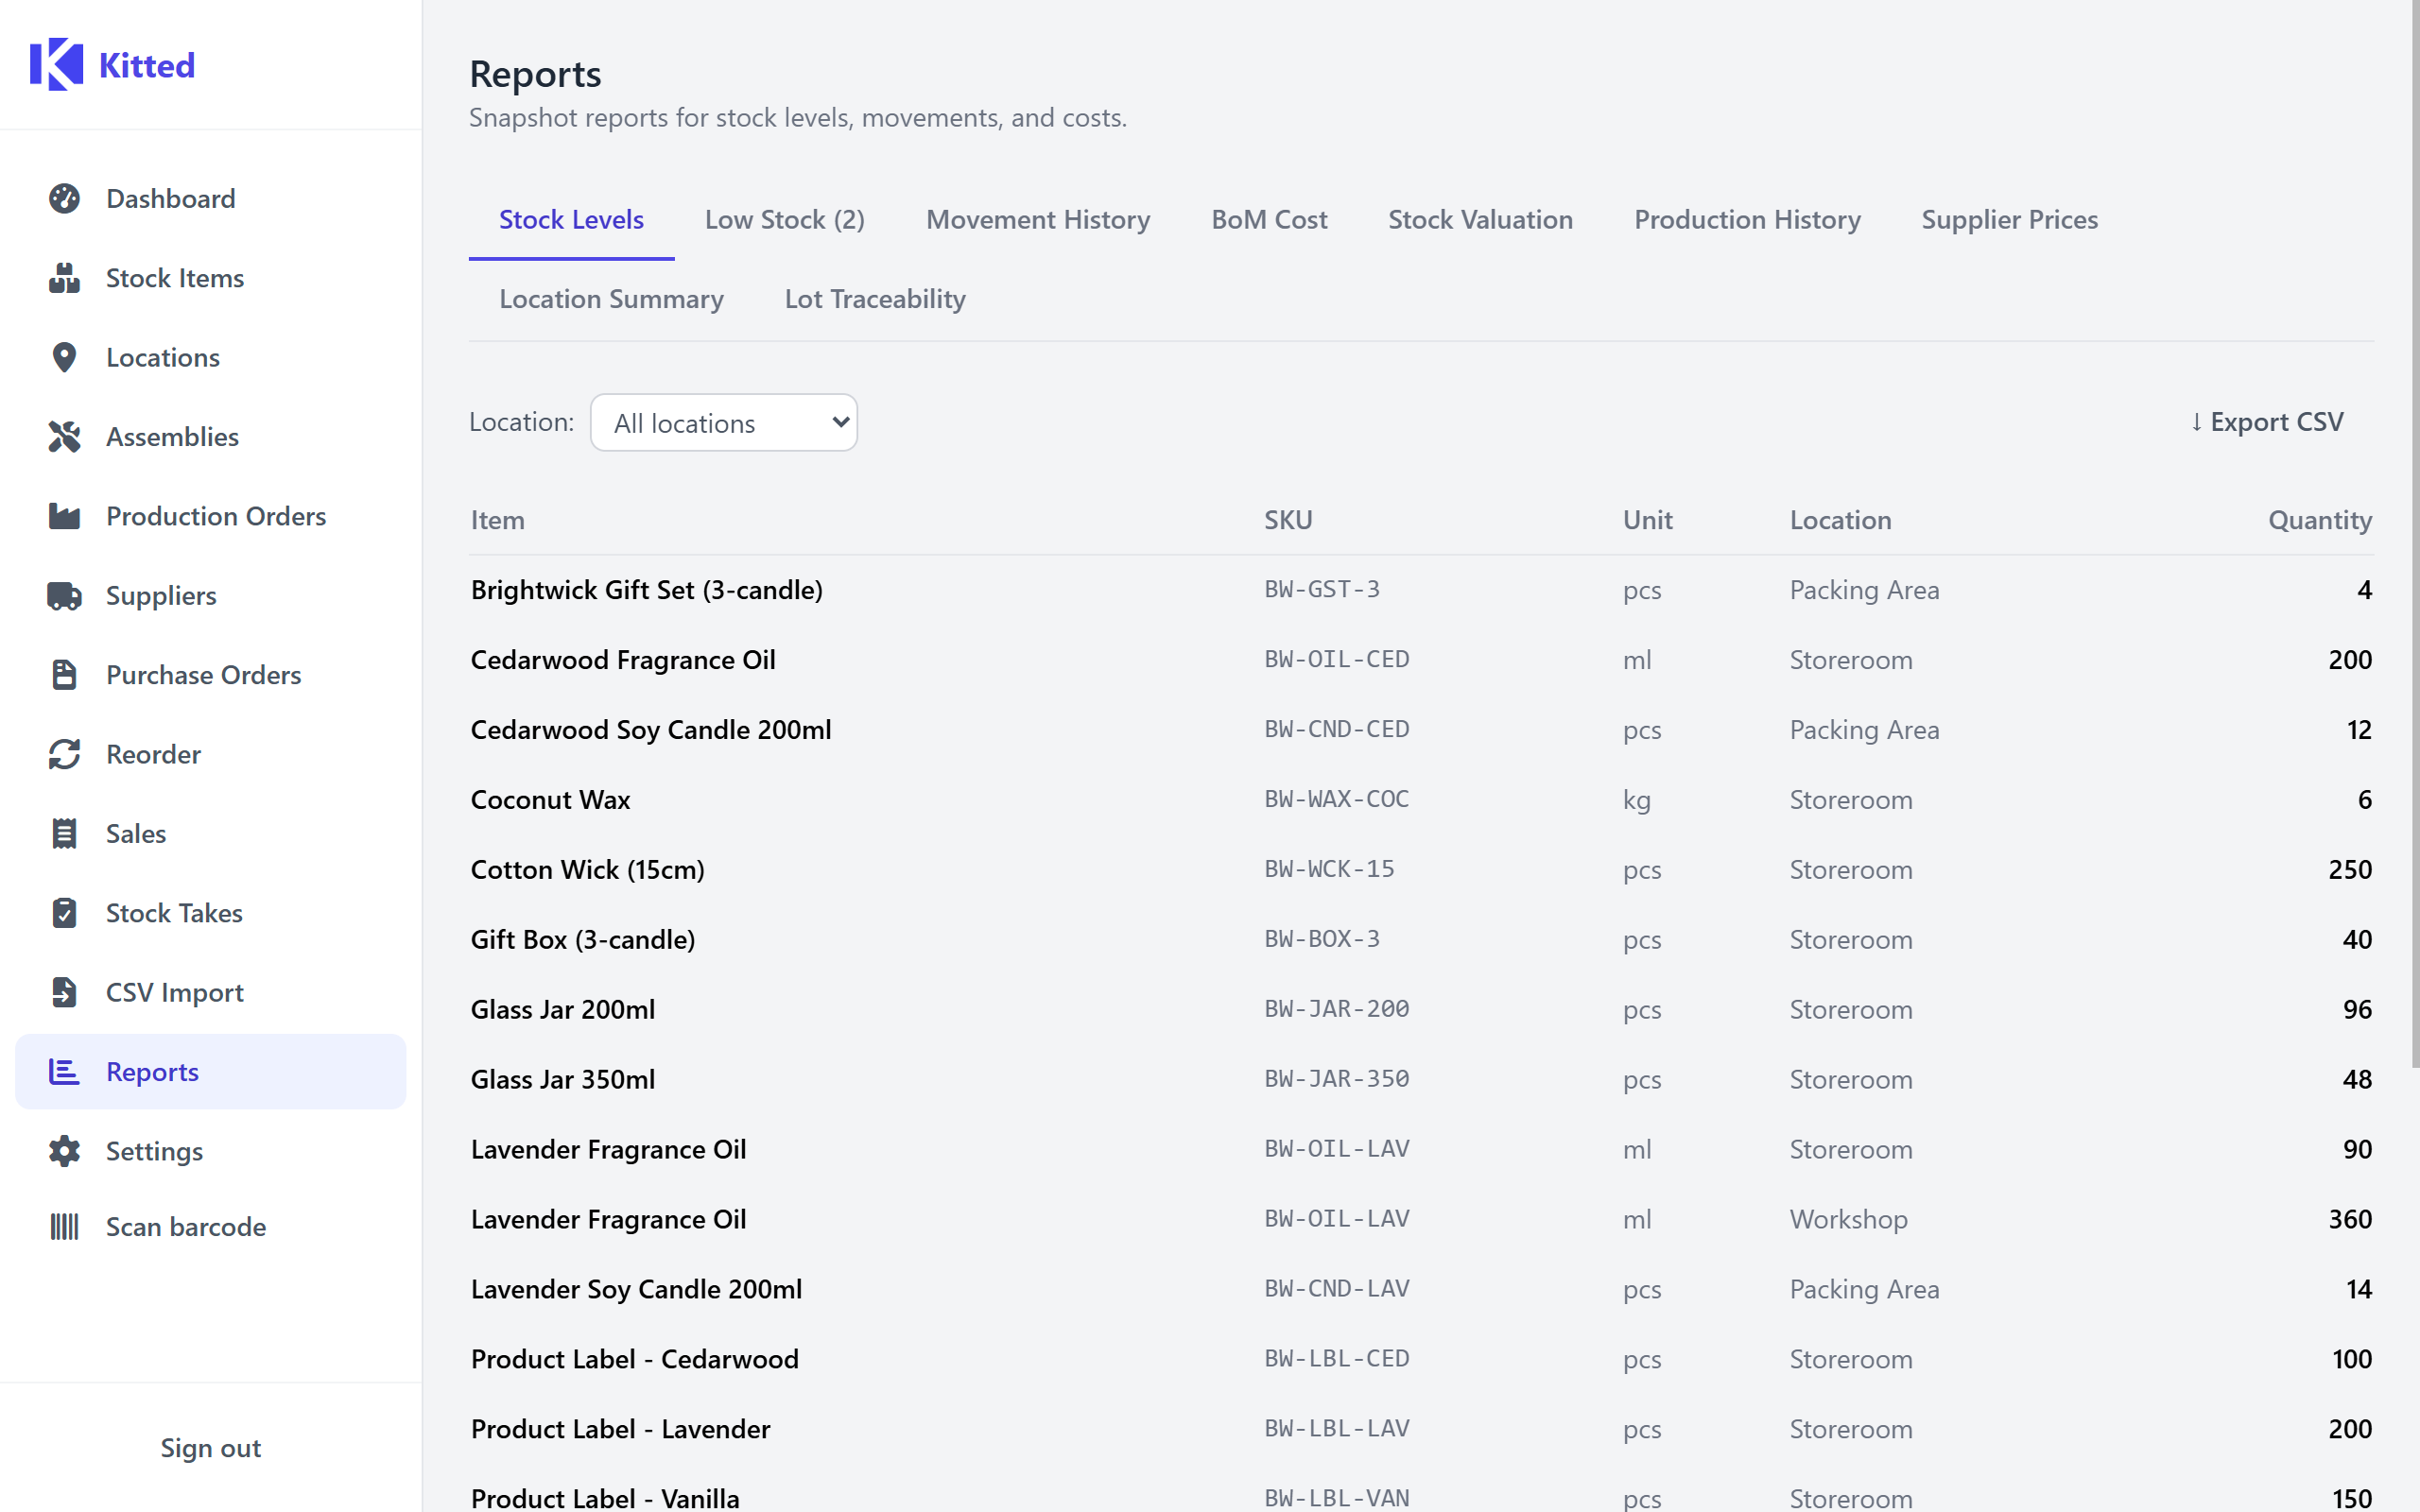Open CSV Import page
The height and width of the screenshot is (1512, 2420).
tap(210, 992)
